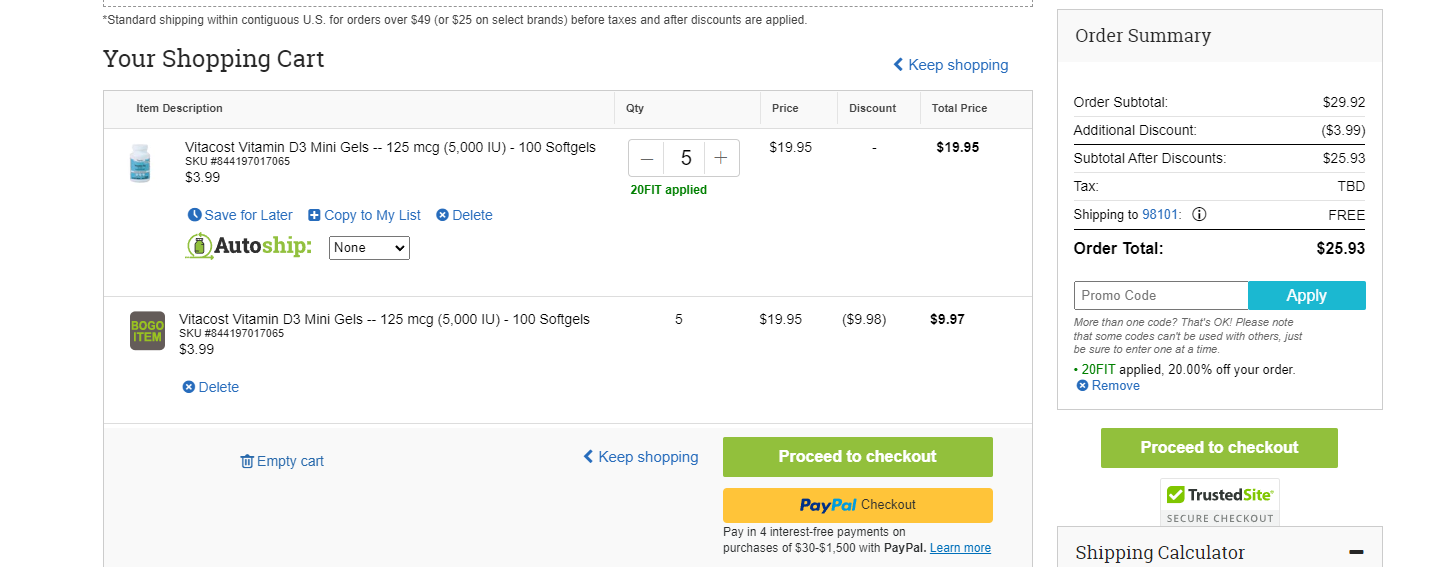1455x567 pixels.
Task: Collapse the Shipping Calculator panel
Action: click(x=1356, y=552)
